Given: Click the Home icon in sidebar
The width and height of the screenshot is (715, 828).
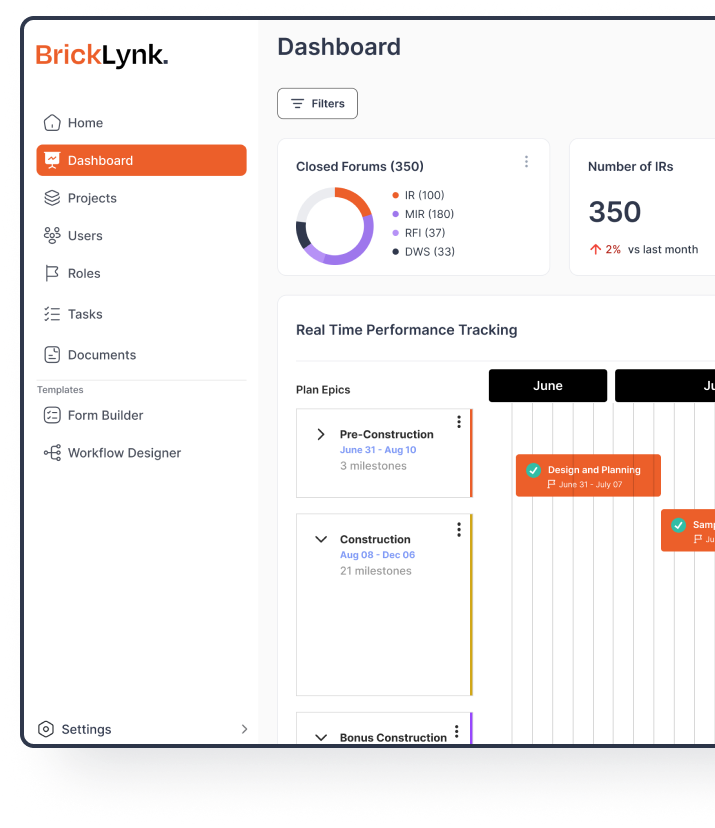Looking at the screenshot, I should coord(52,123).
